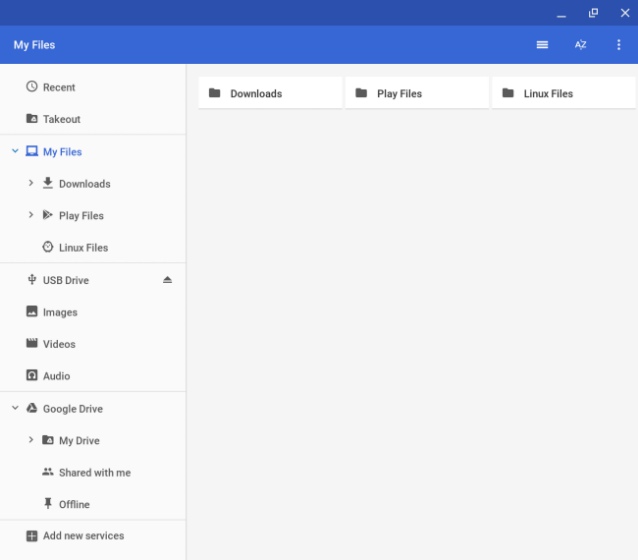Screen dimensions: 638x560
Task: Click the Downloads arrow icon in sidebar
Action: pos(48,183)
